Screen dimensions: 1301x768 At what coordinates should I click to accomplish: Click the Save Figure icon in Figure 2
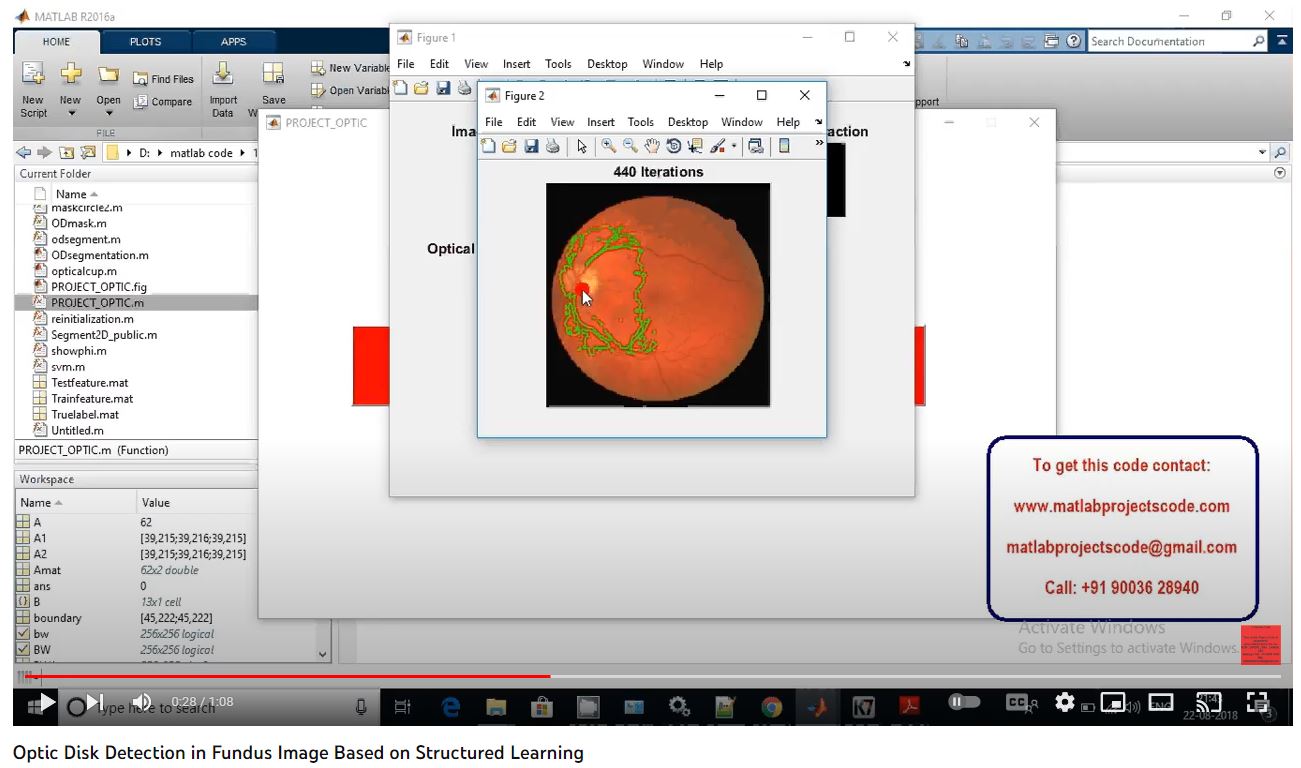(x=531, y=146)
